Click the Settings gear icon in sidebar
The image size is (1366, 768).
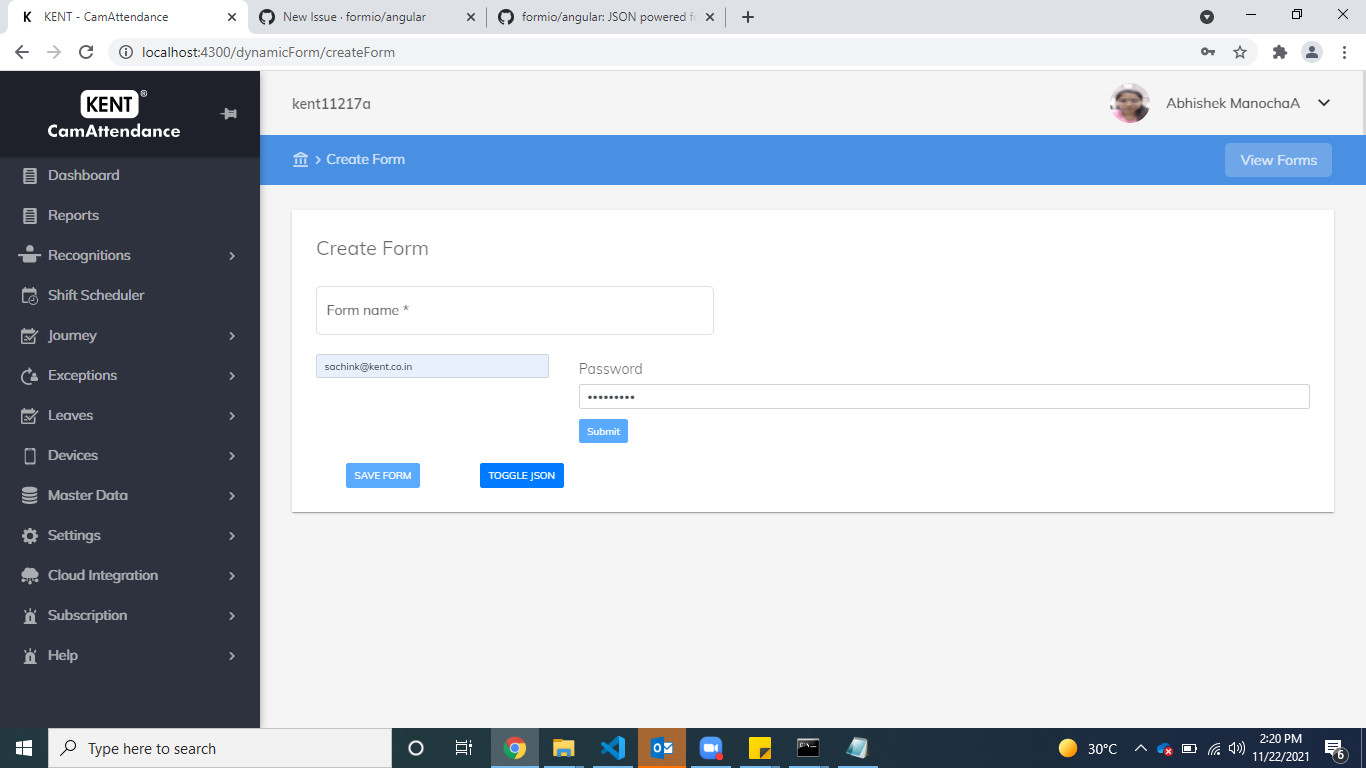point(30,535)
